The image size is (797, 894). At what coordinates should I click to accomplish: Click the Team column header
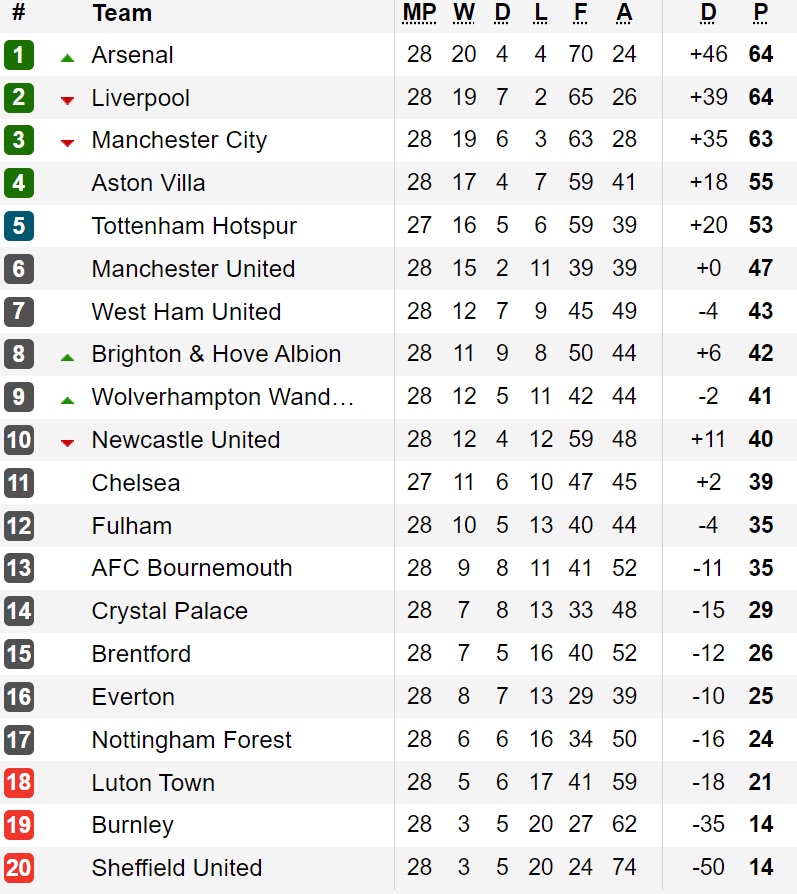(x=123, y=13)
